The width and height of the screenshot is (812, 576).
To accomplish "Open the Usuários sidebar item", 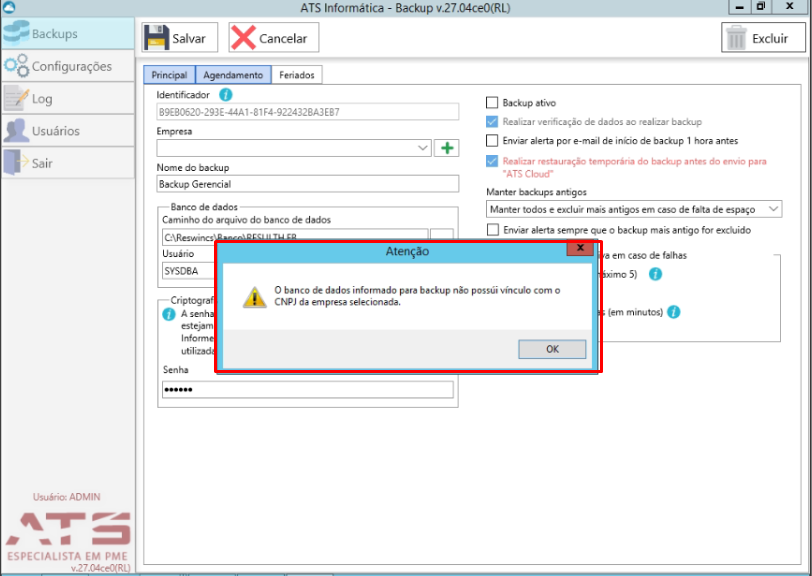I will point(67,131).
